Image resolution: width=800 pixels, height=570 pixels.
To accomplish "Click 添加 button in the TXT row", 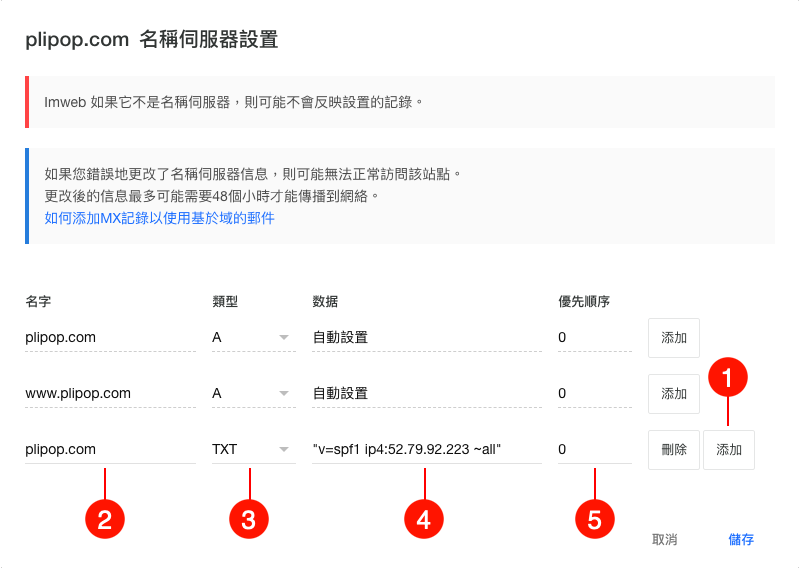I will (x=729, y=450).
